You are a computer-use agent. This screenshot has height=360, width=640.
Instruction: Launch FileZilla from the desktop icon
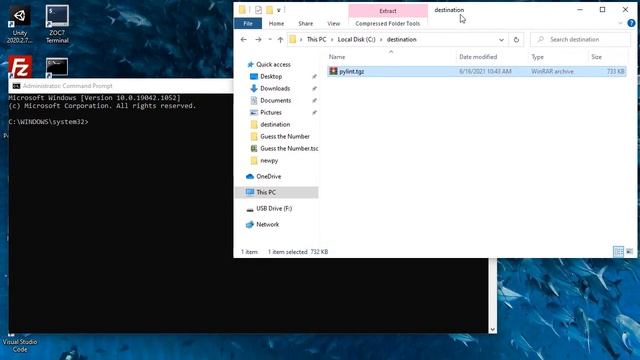tap(20, 67)
